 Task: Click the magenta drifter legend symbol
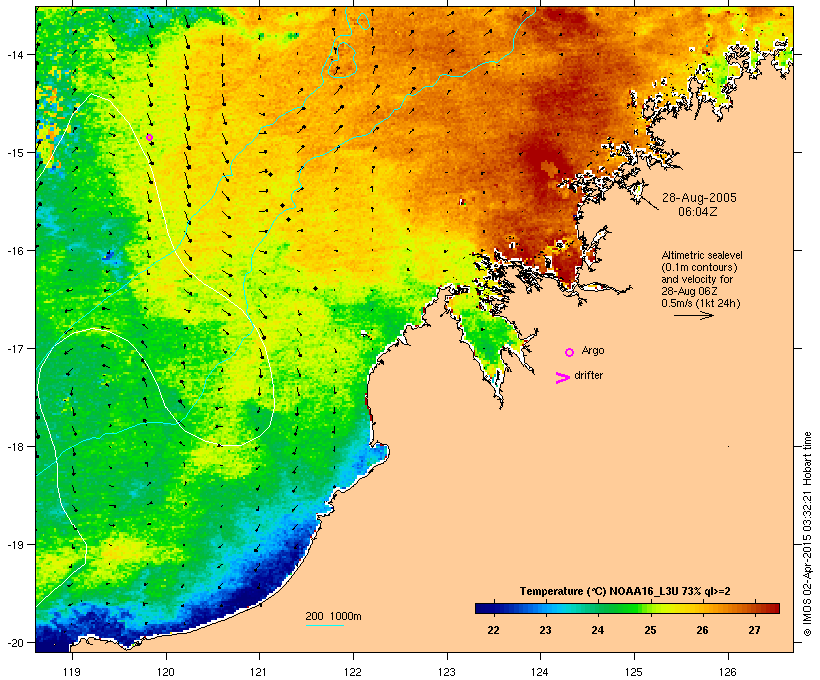pos(562,378)
